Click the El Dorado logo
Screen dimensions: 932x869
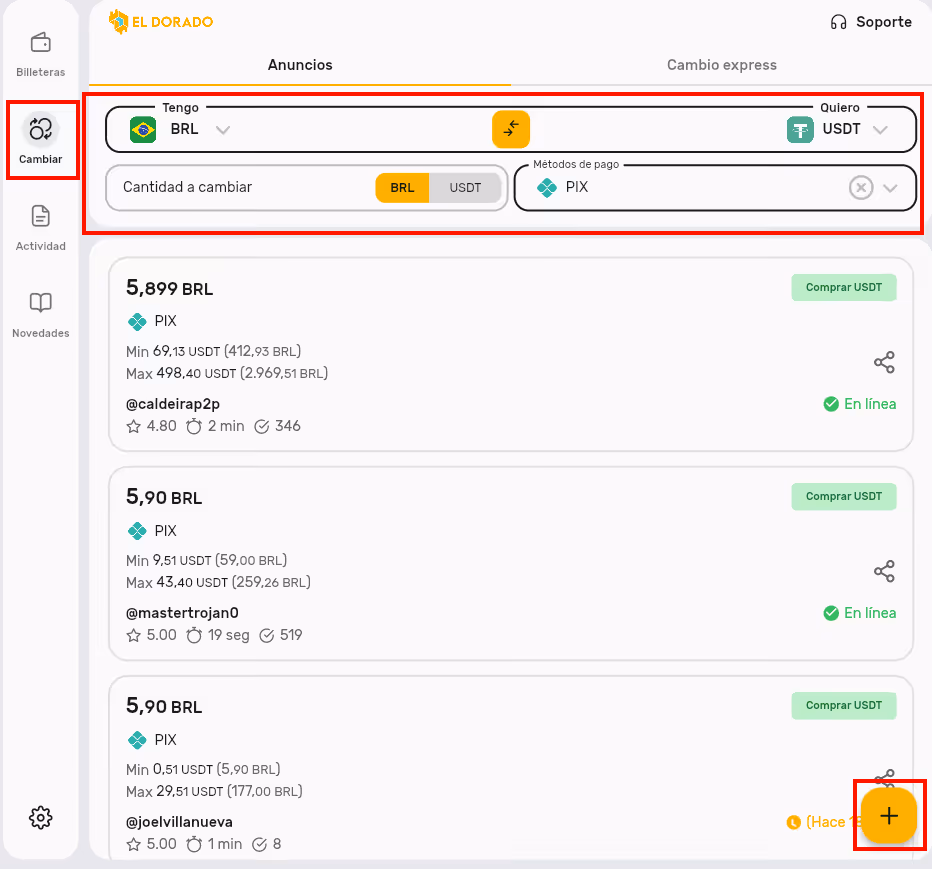[x=160, y=22]
